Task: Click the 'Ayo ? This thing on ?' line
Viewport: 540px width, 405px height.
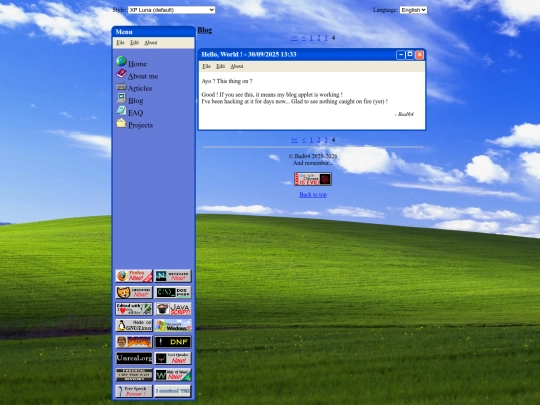Action: pyautogui.click(x=227, y=81)
